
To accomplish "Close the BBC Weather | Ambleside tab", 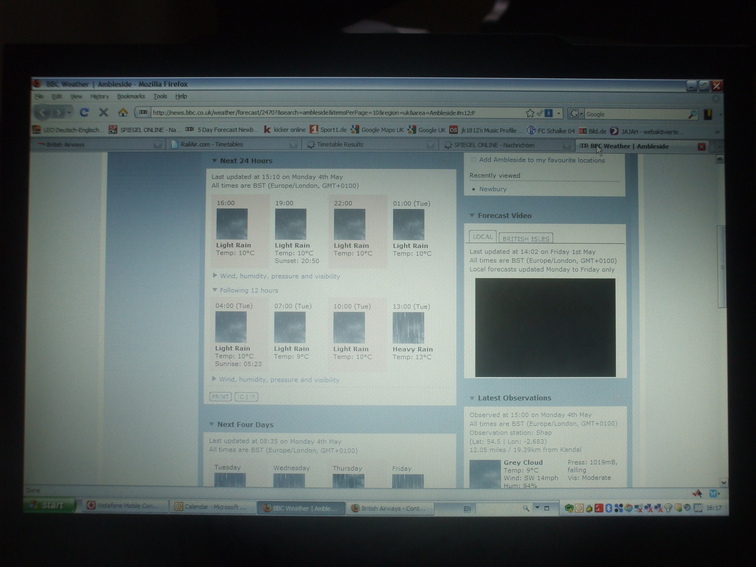I will [x=702, y=147].
